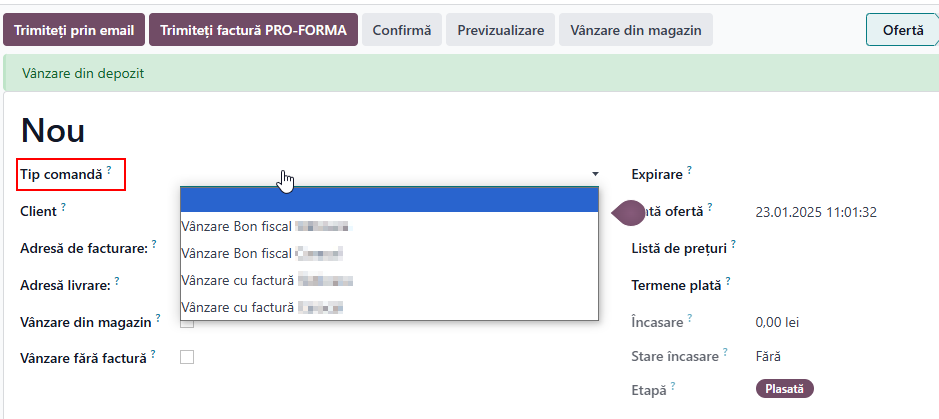Click help question mark beside Adresă livrare
This screenshot has width=939, height=419.
(117, 281)
